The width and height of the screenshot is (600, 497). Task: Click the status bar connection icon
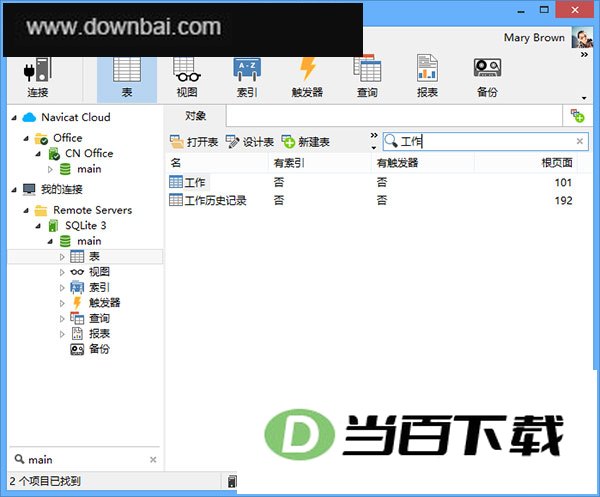click(x=232, y=481)
